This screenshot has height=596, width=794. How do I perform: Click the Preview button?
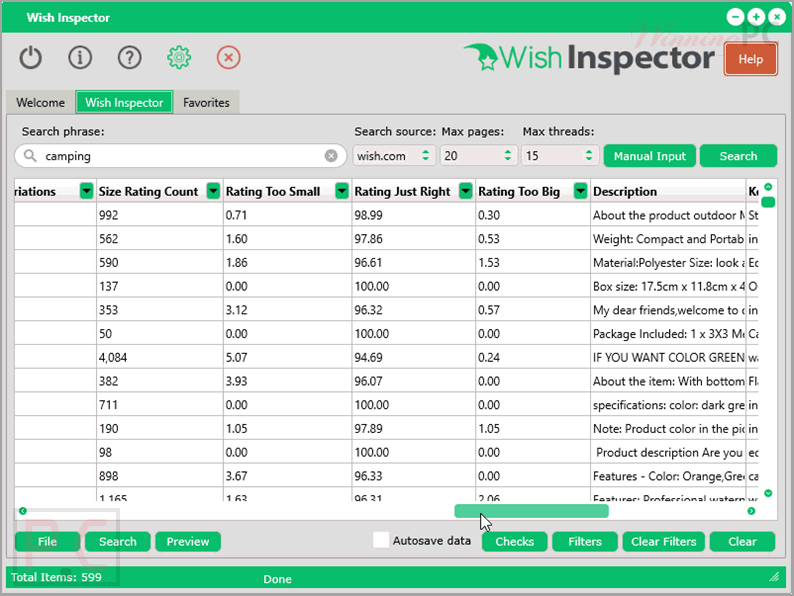(x=188, y=541)
